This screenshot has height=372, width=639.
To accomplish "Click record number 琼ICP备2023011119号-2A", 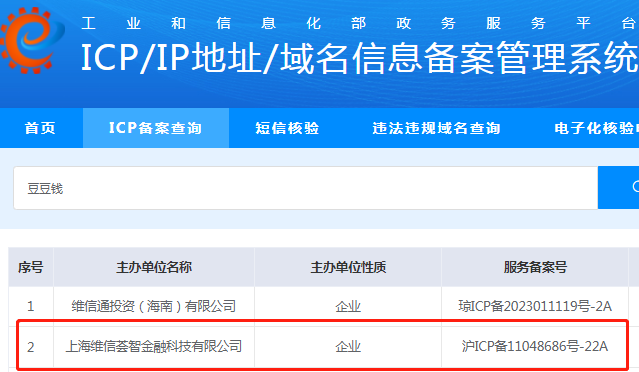I will (535, 306).
